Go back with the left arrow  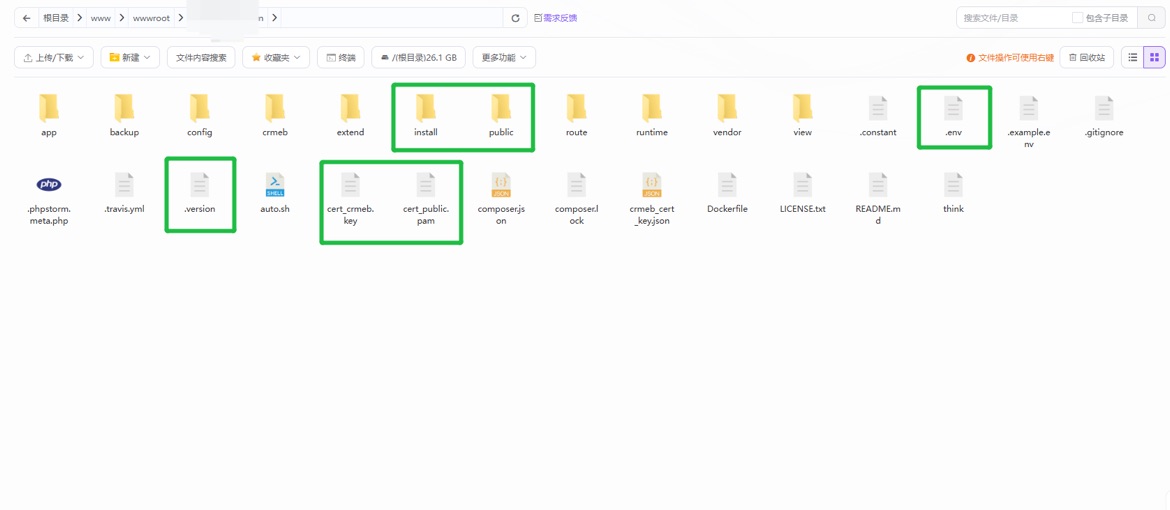pos(26,18)
